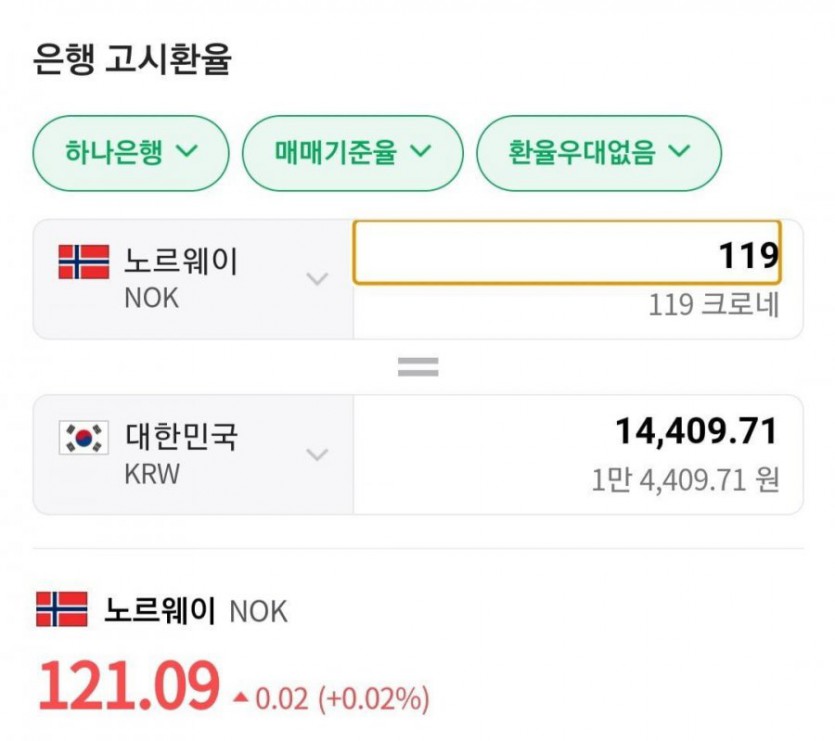Open the 하나은행 bank dropdown

131,153
